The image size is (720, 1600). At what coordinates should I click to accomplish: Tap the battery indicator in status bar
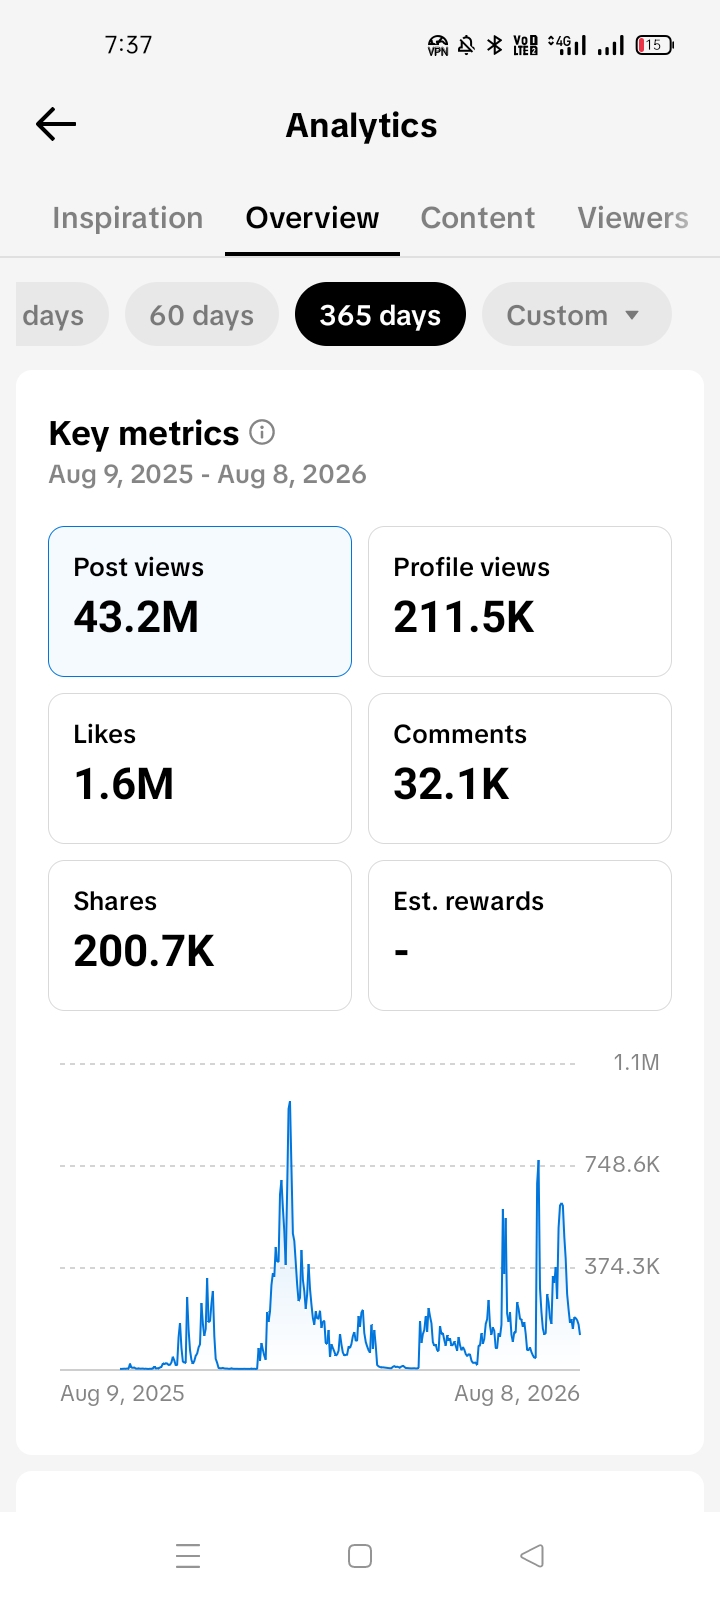pos(655,45)
